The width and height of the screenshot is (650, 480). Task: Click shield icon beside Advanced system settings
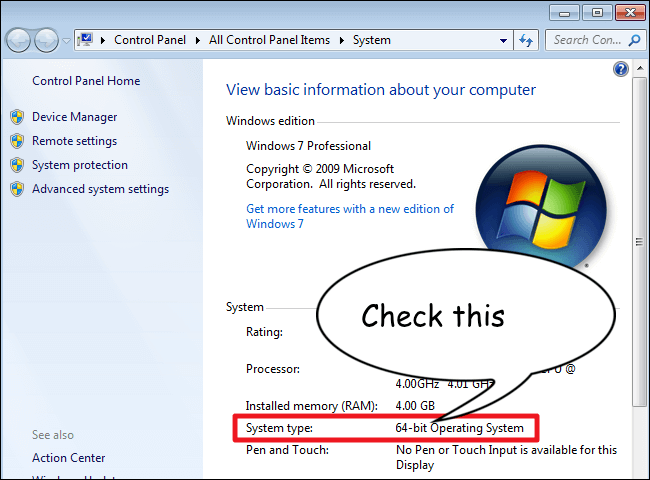tap(17, 189)
